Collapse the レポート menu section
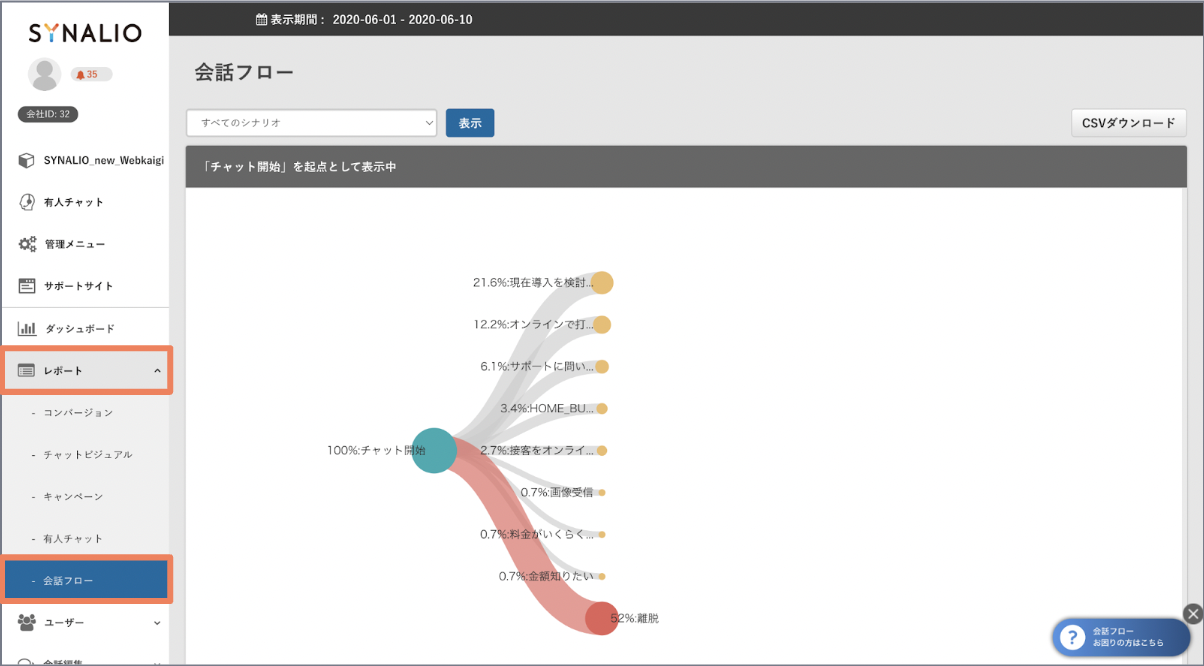This screenshot has width=1204, height=666. tap(157, 371)
